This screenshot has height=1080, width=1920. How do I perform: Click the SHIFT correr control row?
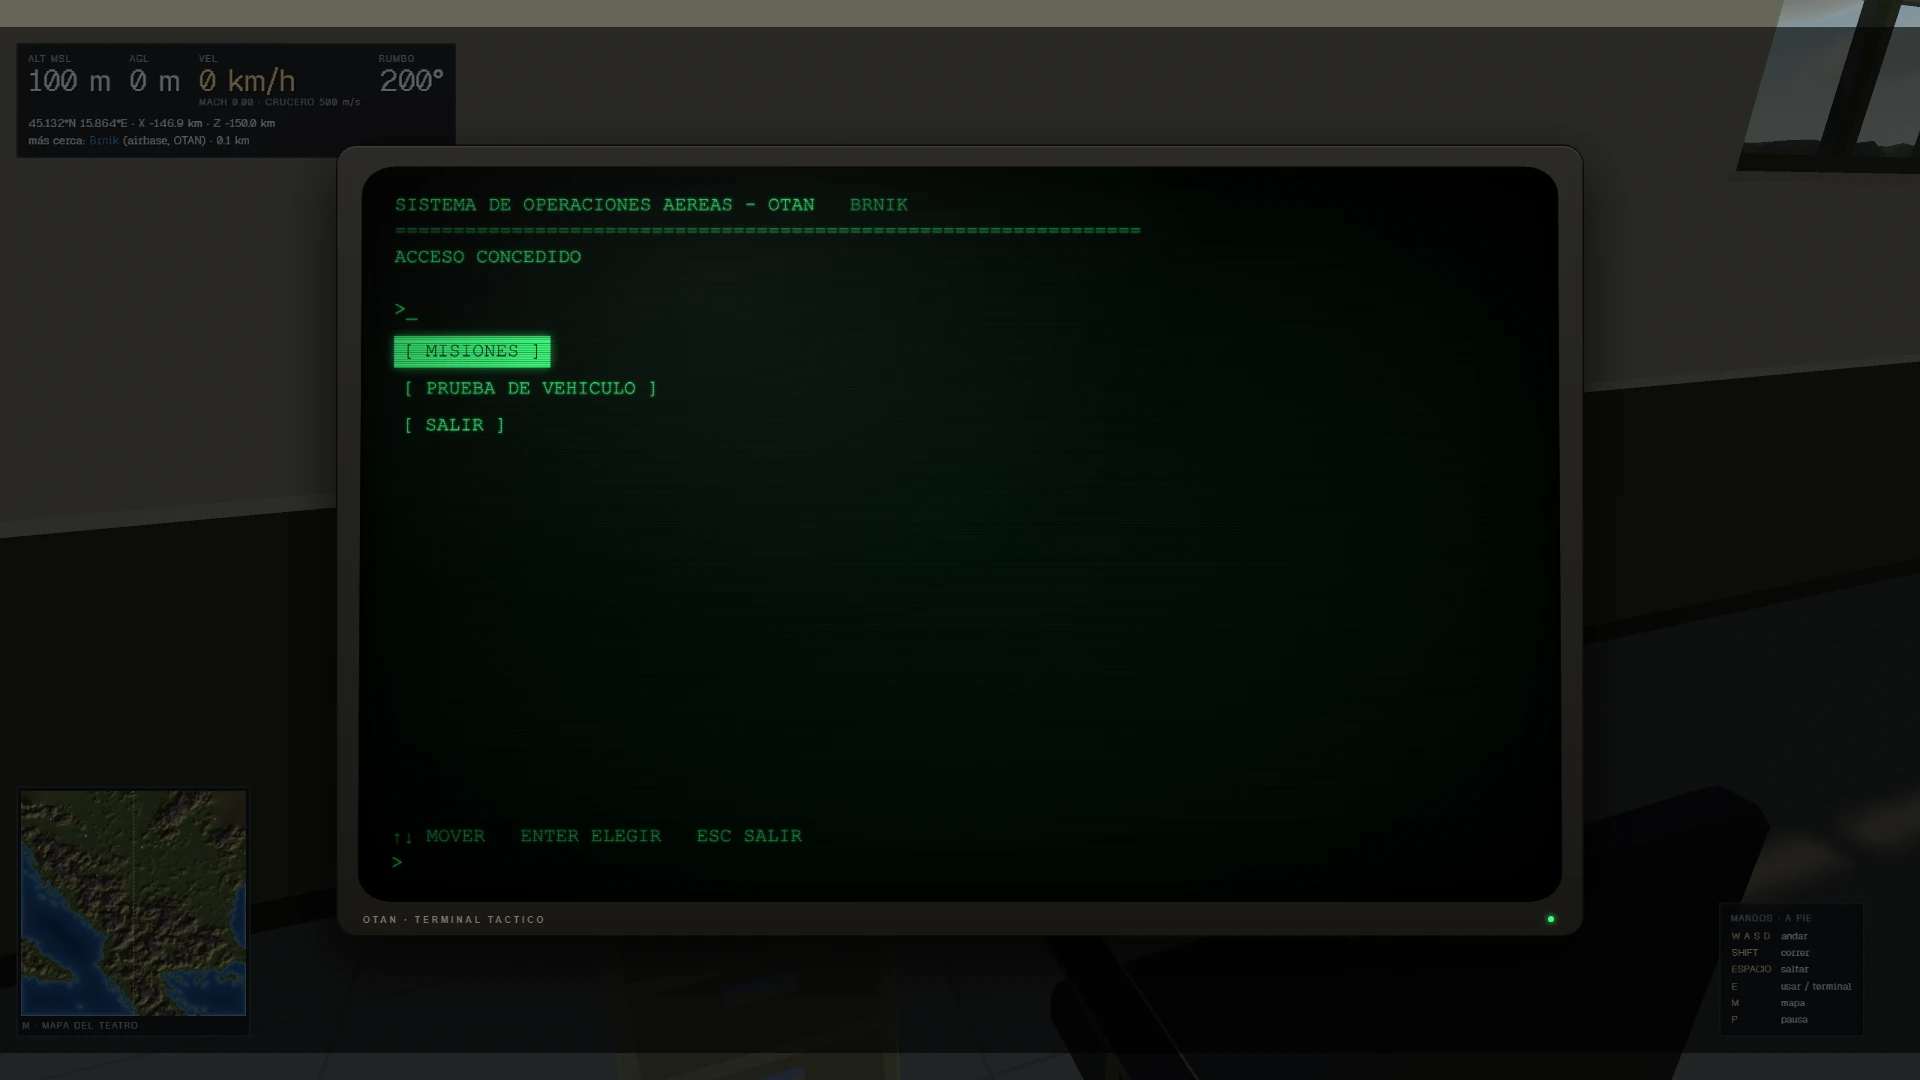pos(1790,953)
